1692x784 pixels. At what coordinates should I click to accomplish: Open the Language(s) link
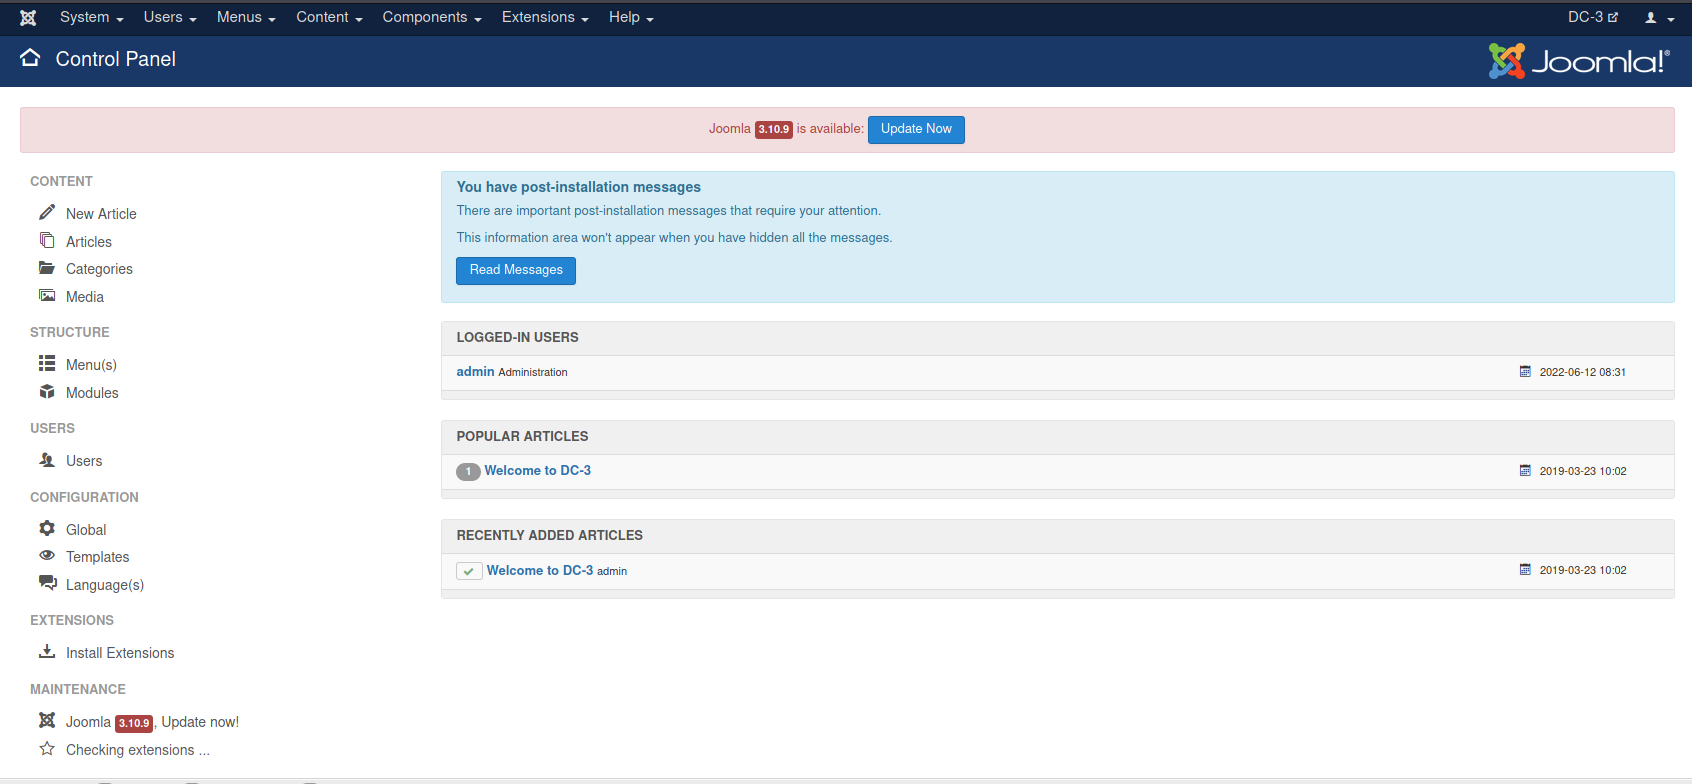pyautogui.click(x=105, y=585)
